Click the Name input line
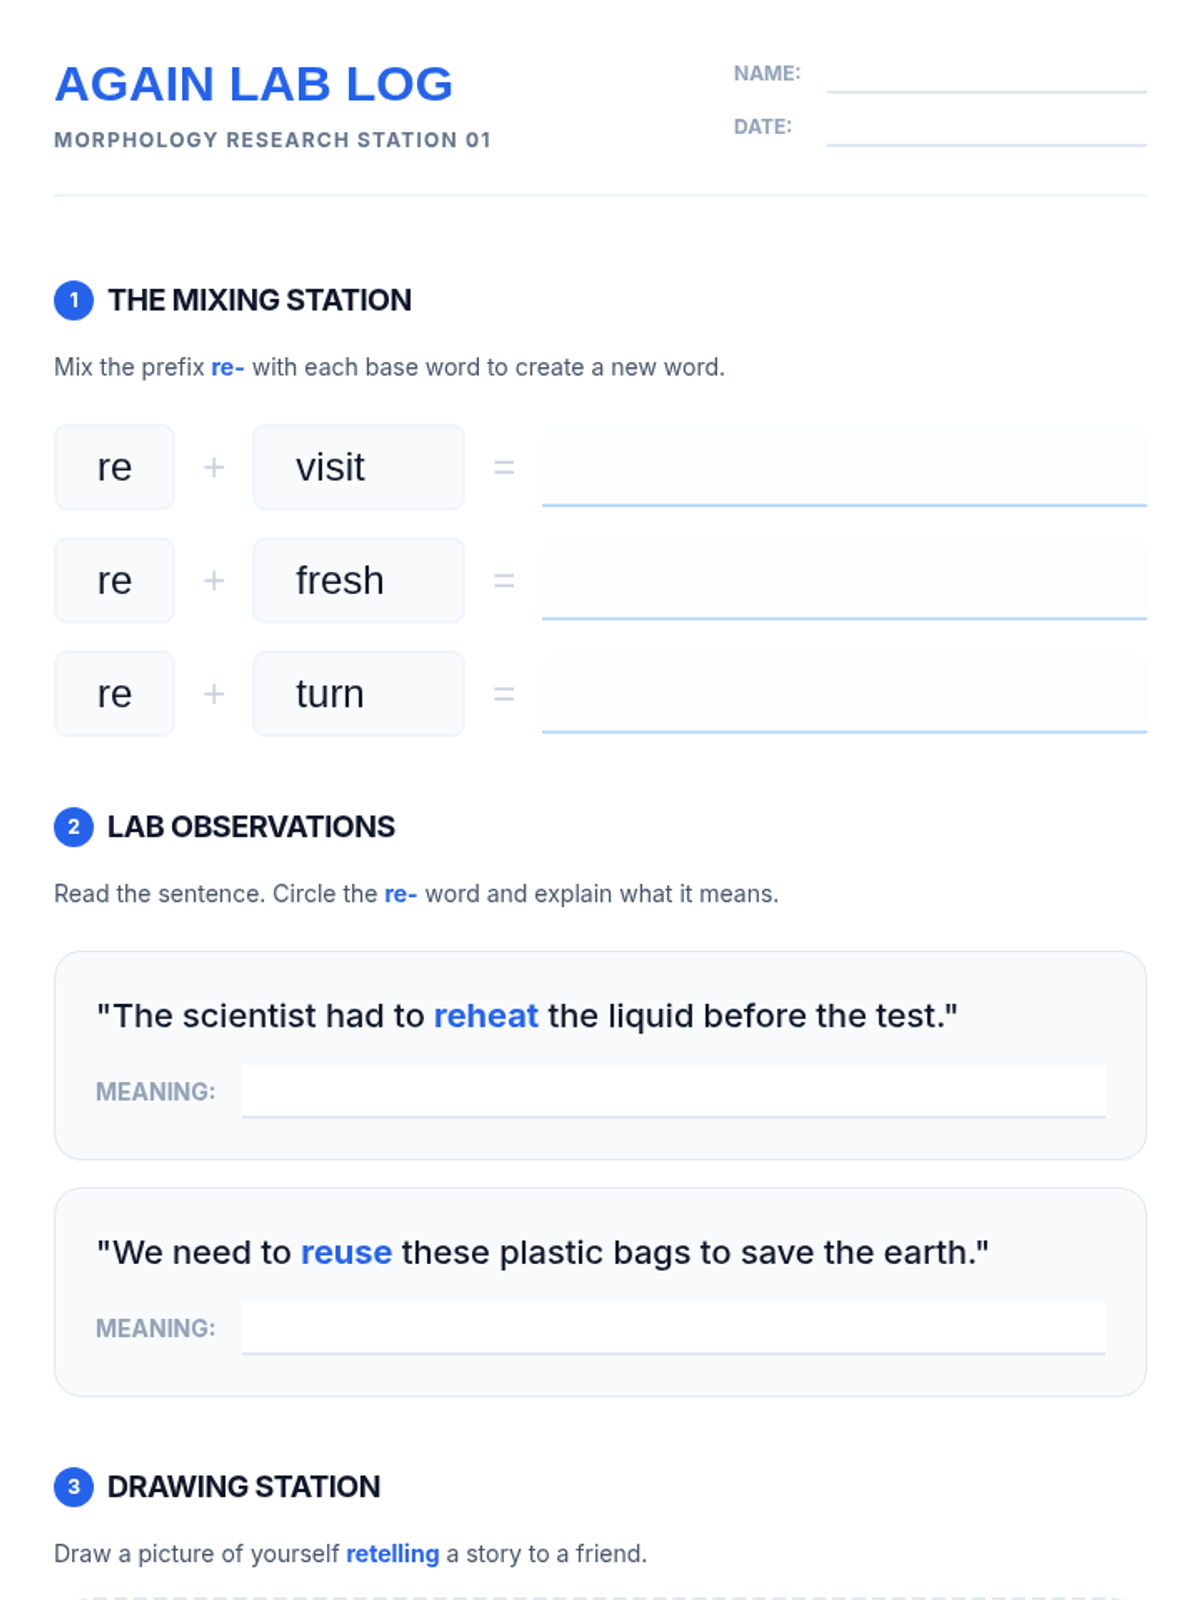The width and height of the screenshot is (1200, 1600). [x=986, y=75]
